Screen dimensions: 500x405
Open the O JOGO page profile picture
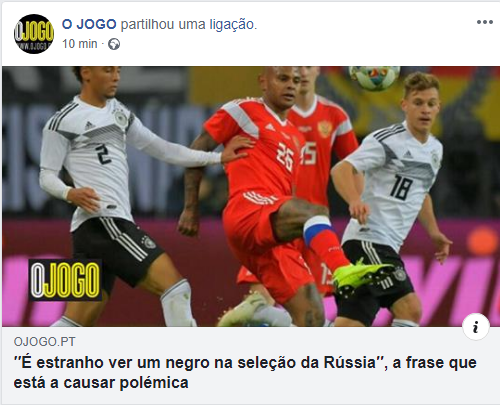click(34, 34)
